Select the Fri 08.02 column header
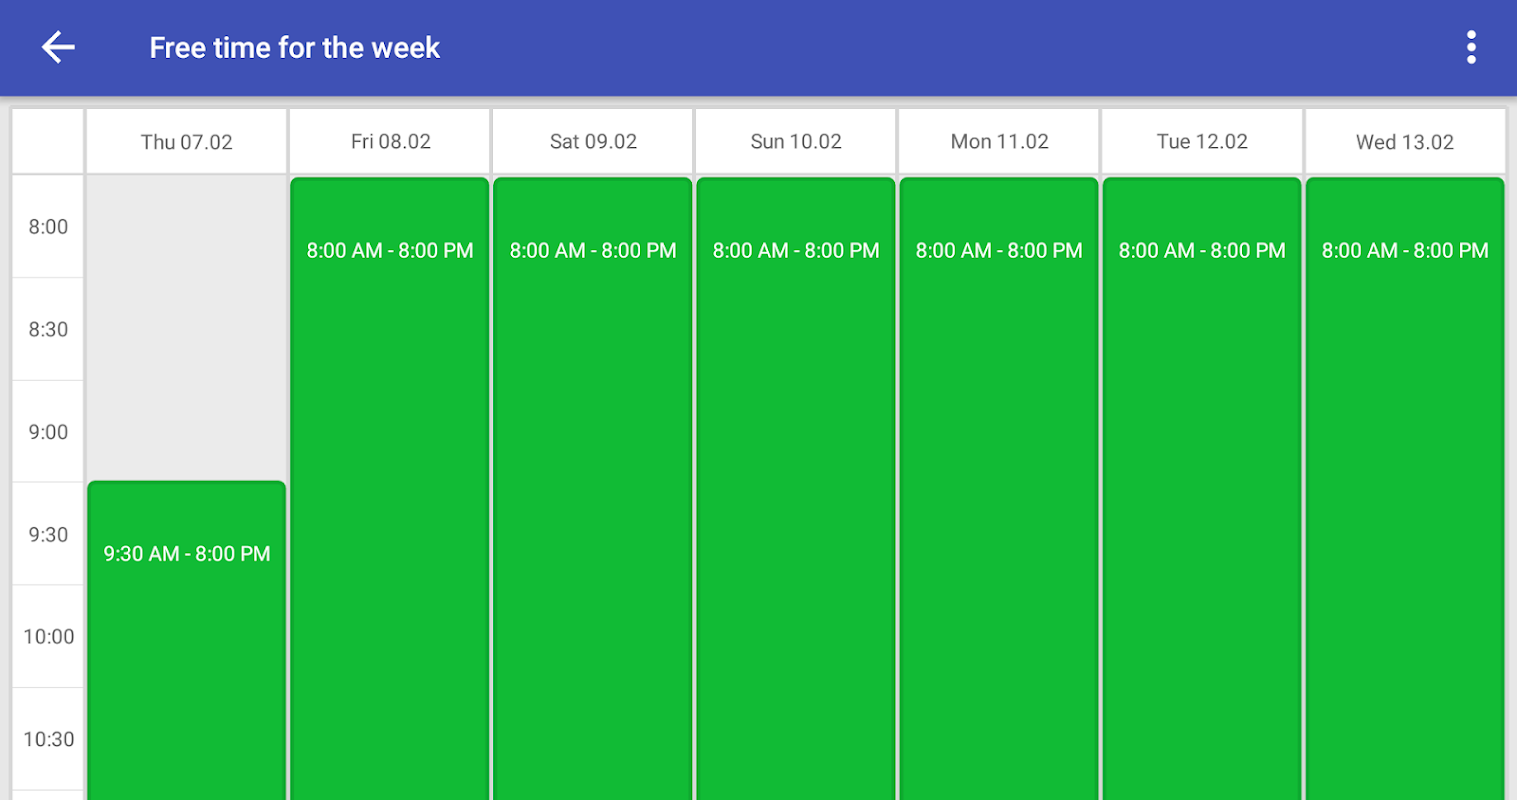1517x800 pixels. [x=390, y=142]
